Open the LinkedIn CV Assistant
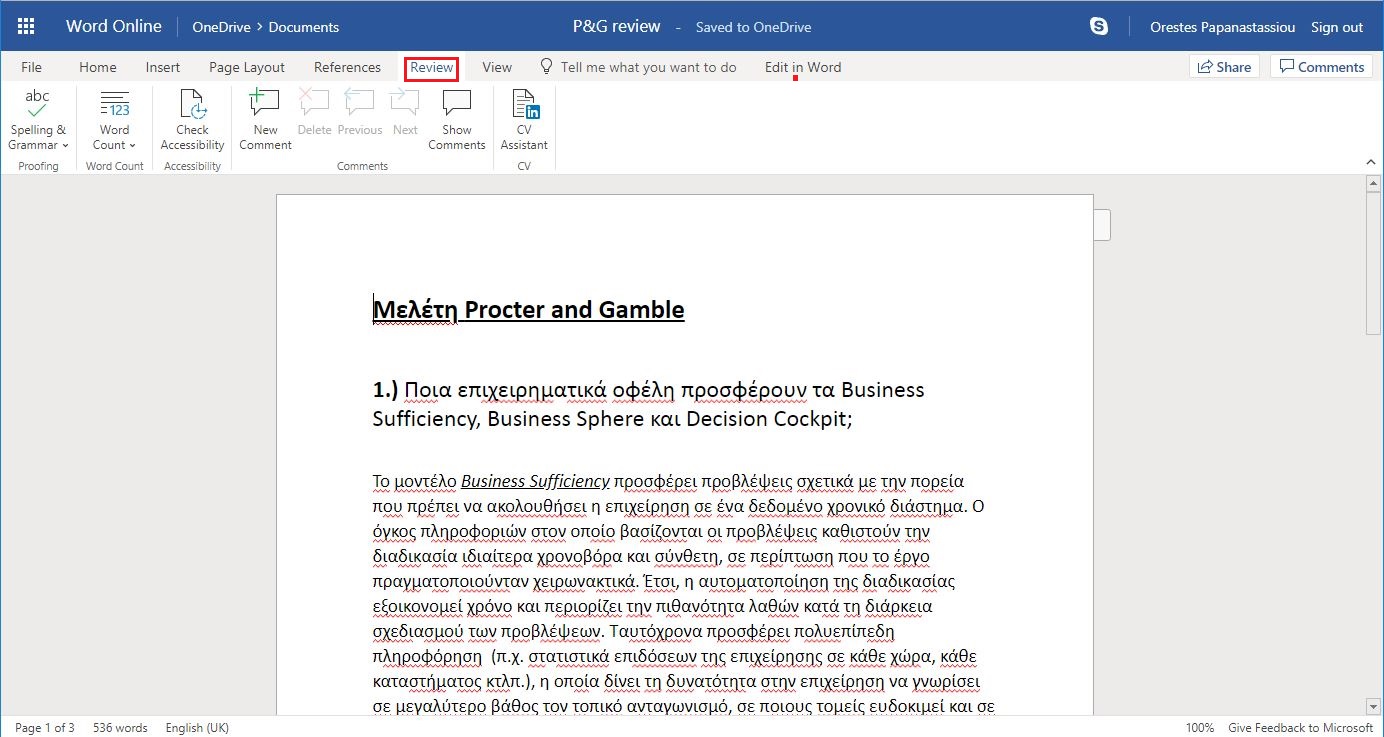The image size is (1384, 737). point(524,120)
